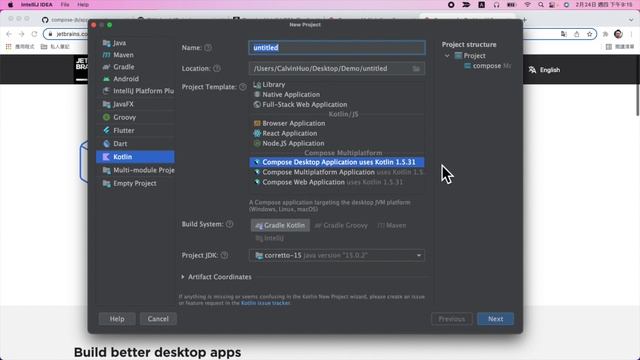Bookmark page with browser star icon

[589, 34]
